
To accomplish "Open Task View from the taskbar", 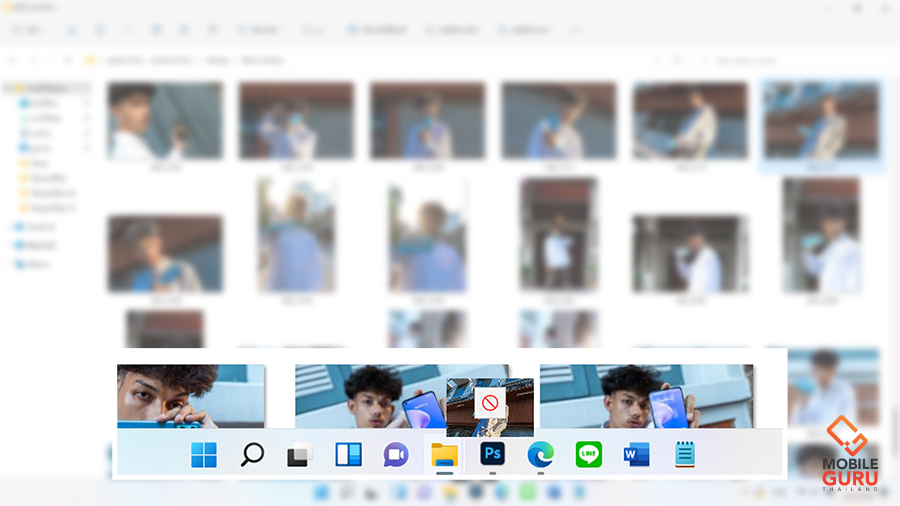I will tap(300, 455).
